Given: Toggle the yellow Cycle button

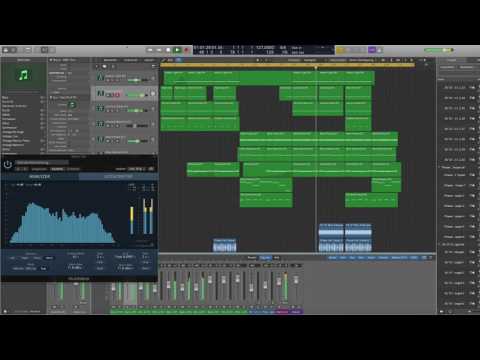Looking at the screenshot, I should coord(340,50).
